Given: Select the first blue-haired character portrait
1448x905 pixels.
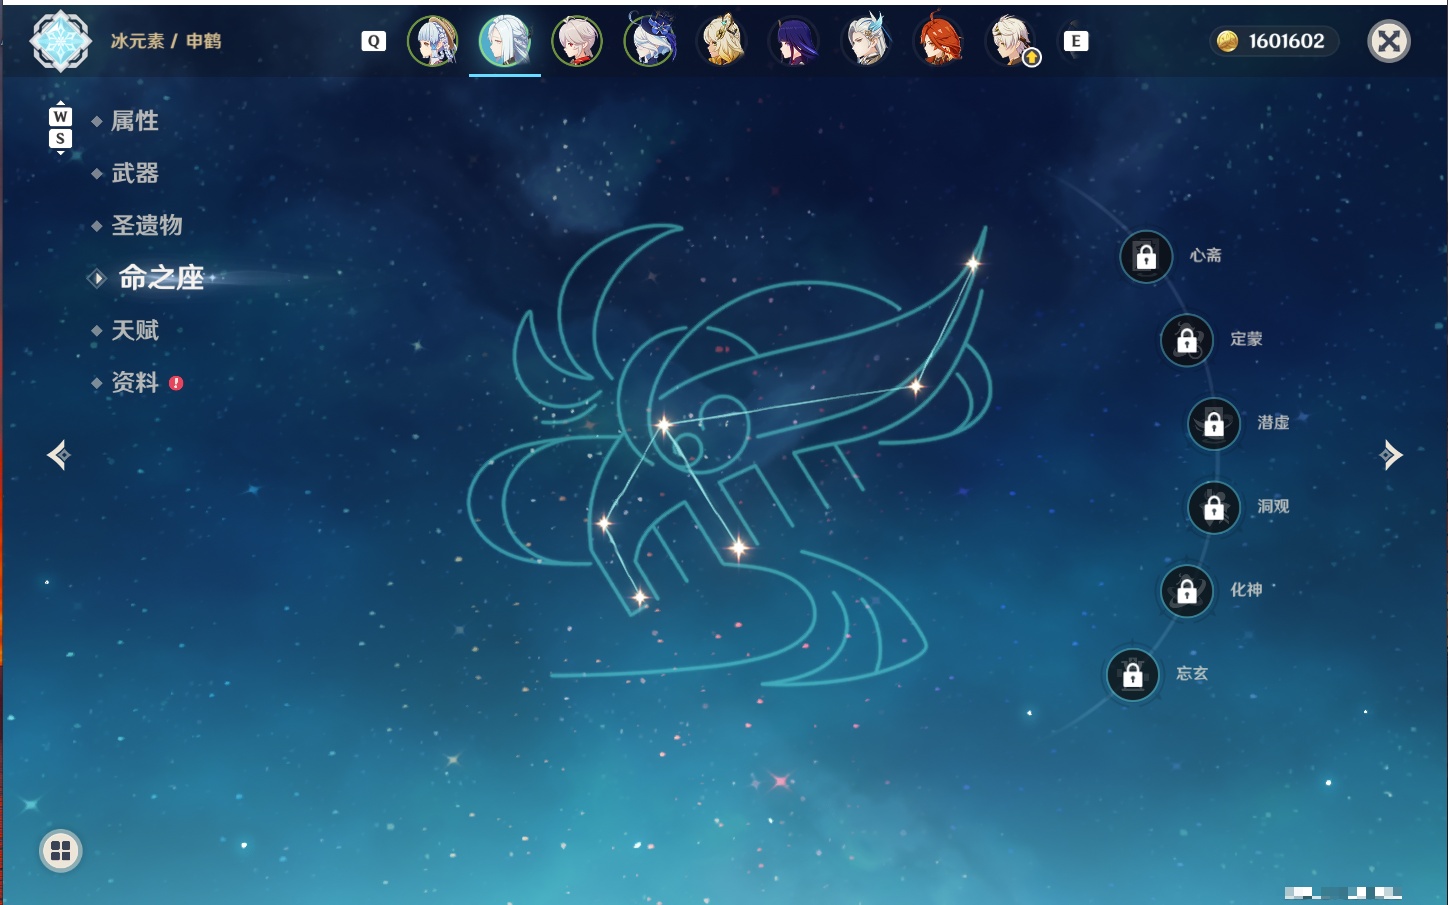Looking at the screenshot, I should click(433, 41).
